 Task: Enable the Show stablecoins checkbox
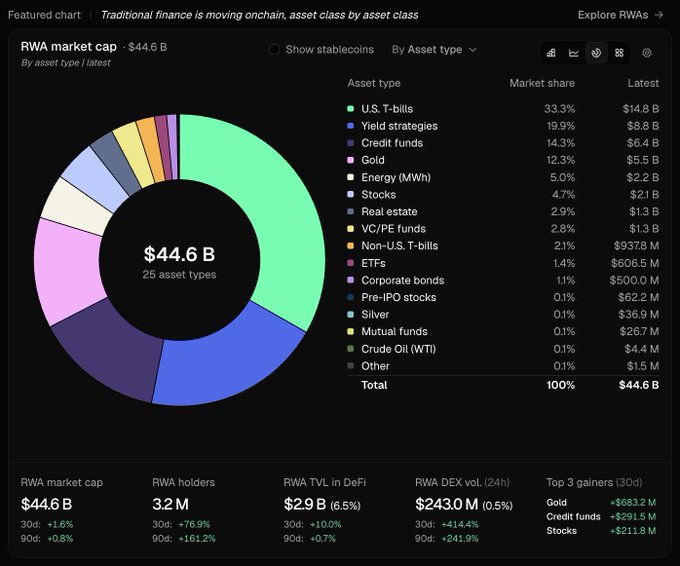coord(274,49)
